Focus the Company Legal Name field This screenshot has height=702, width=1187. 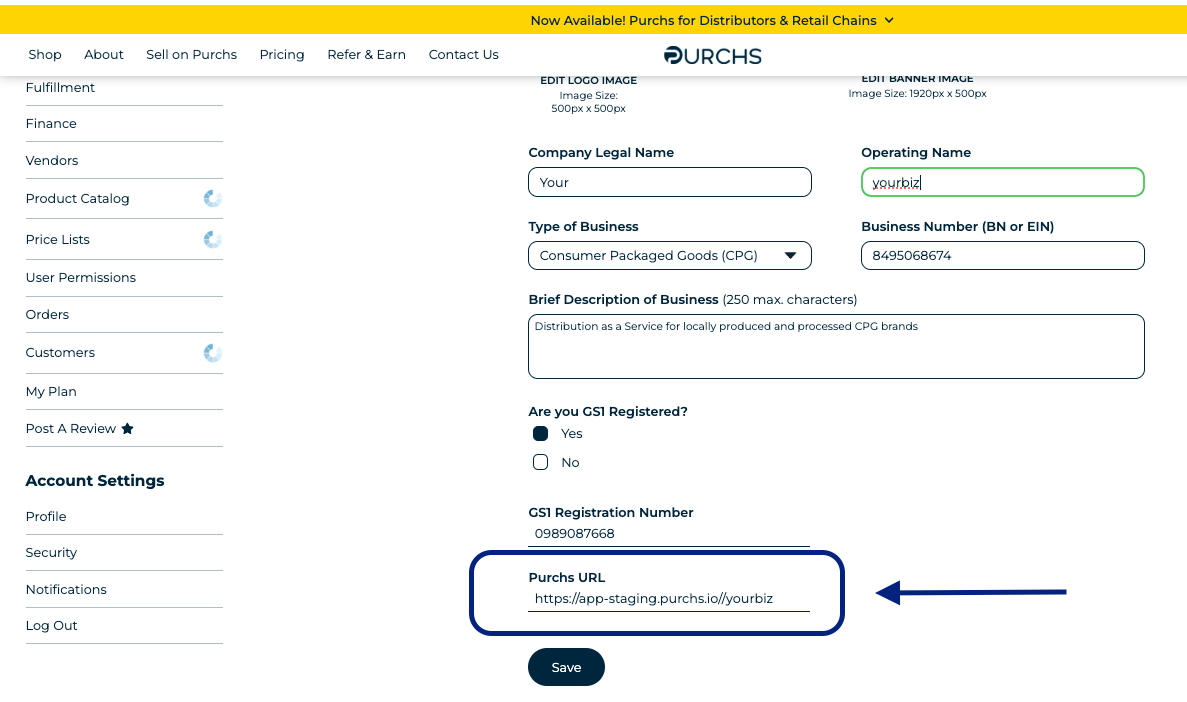click(669, 182)
